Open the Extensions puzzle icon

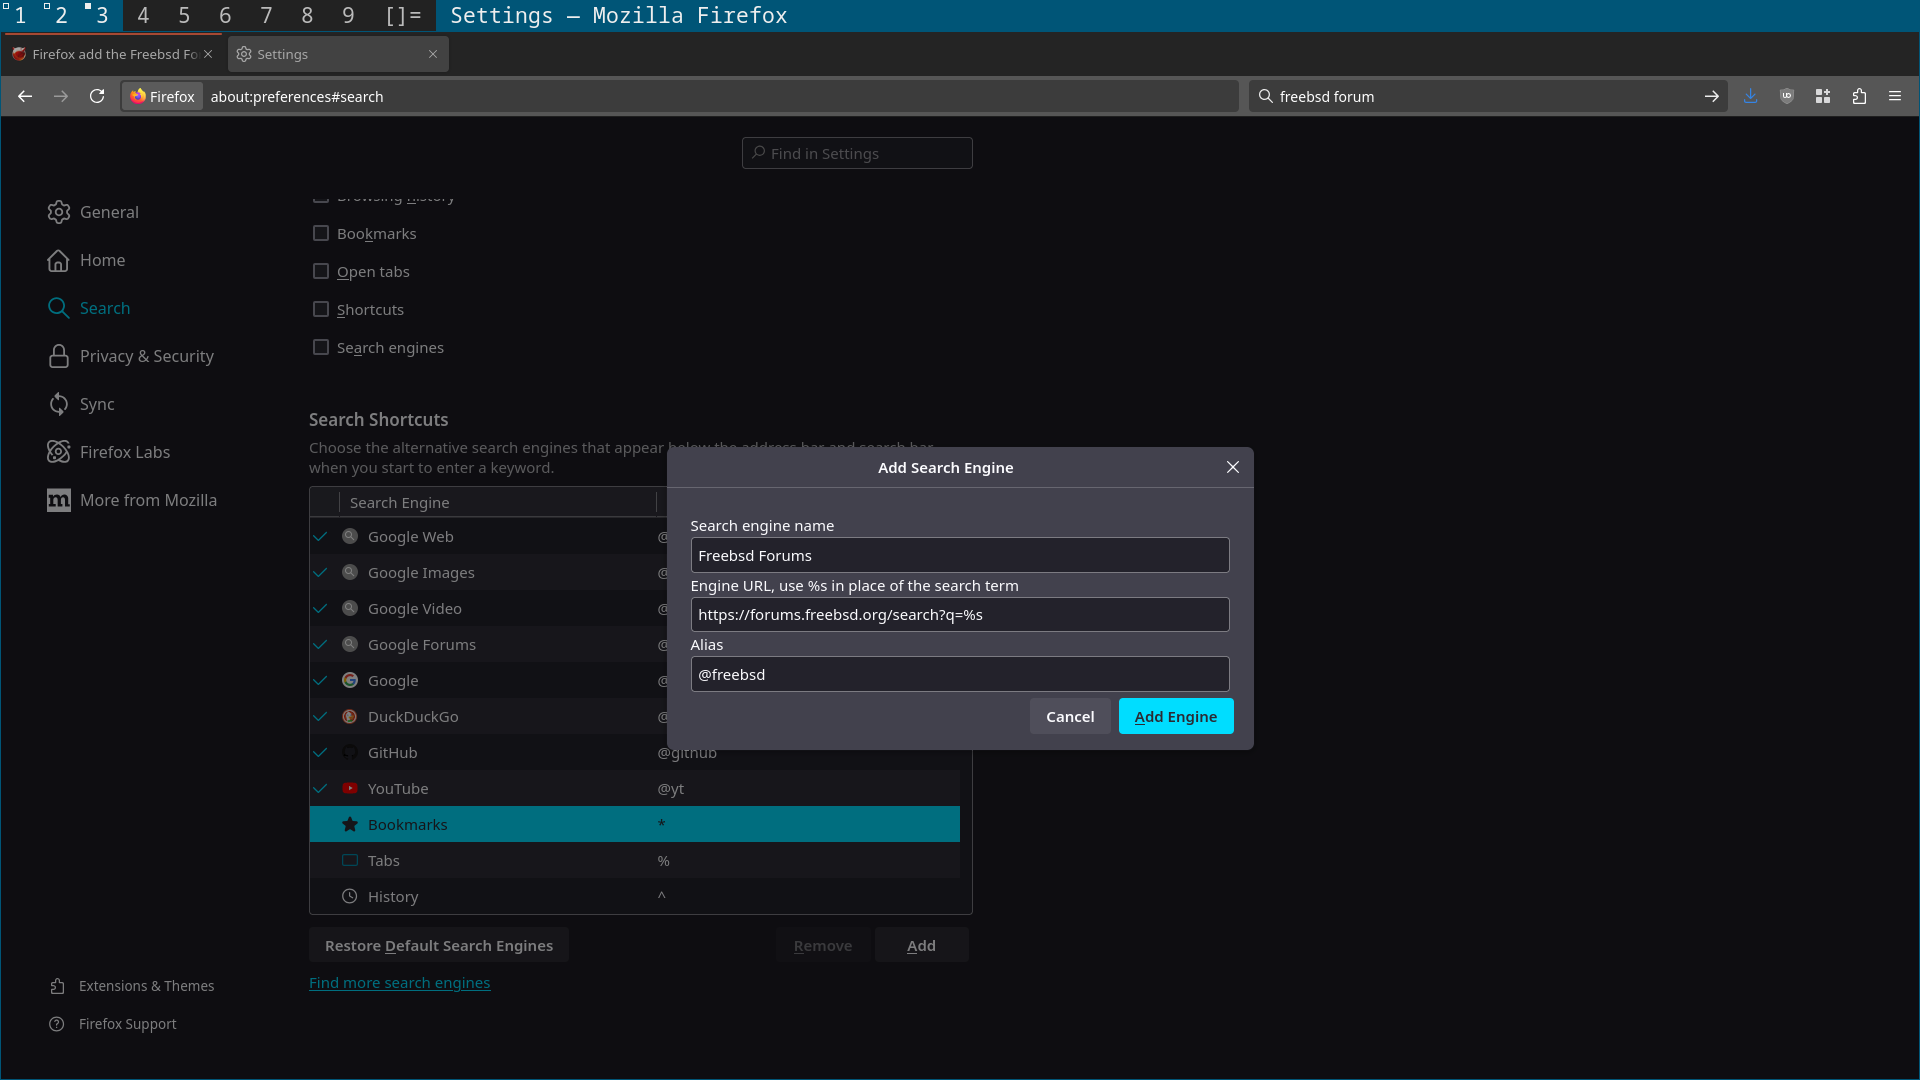click(1859, 96)
